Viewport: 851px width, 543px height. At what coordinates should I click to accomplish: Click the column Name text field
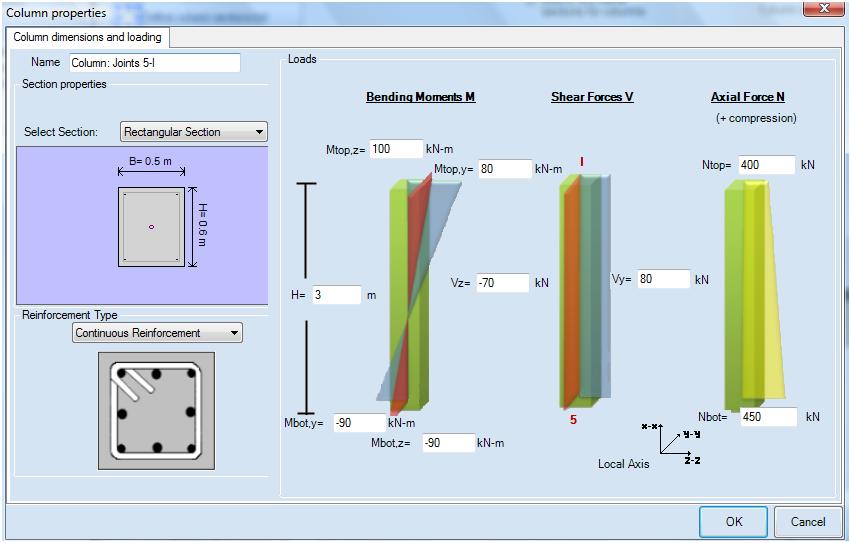154,63
